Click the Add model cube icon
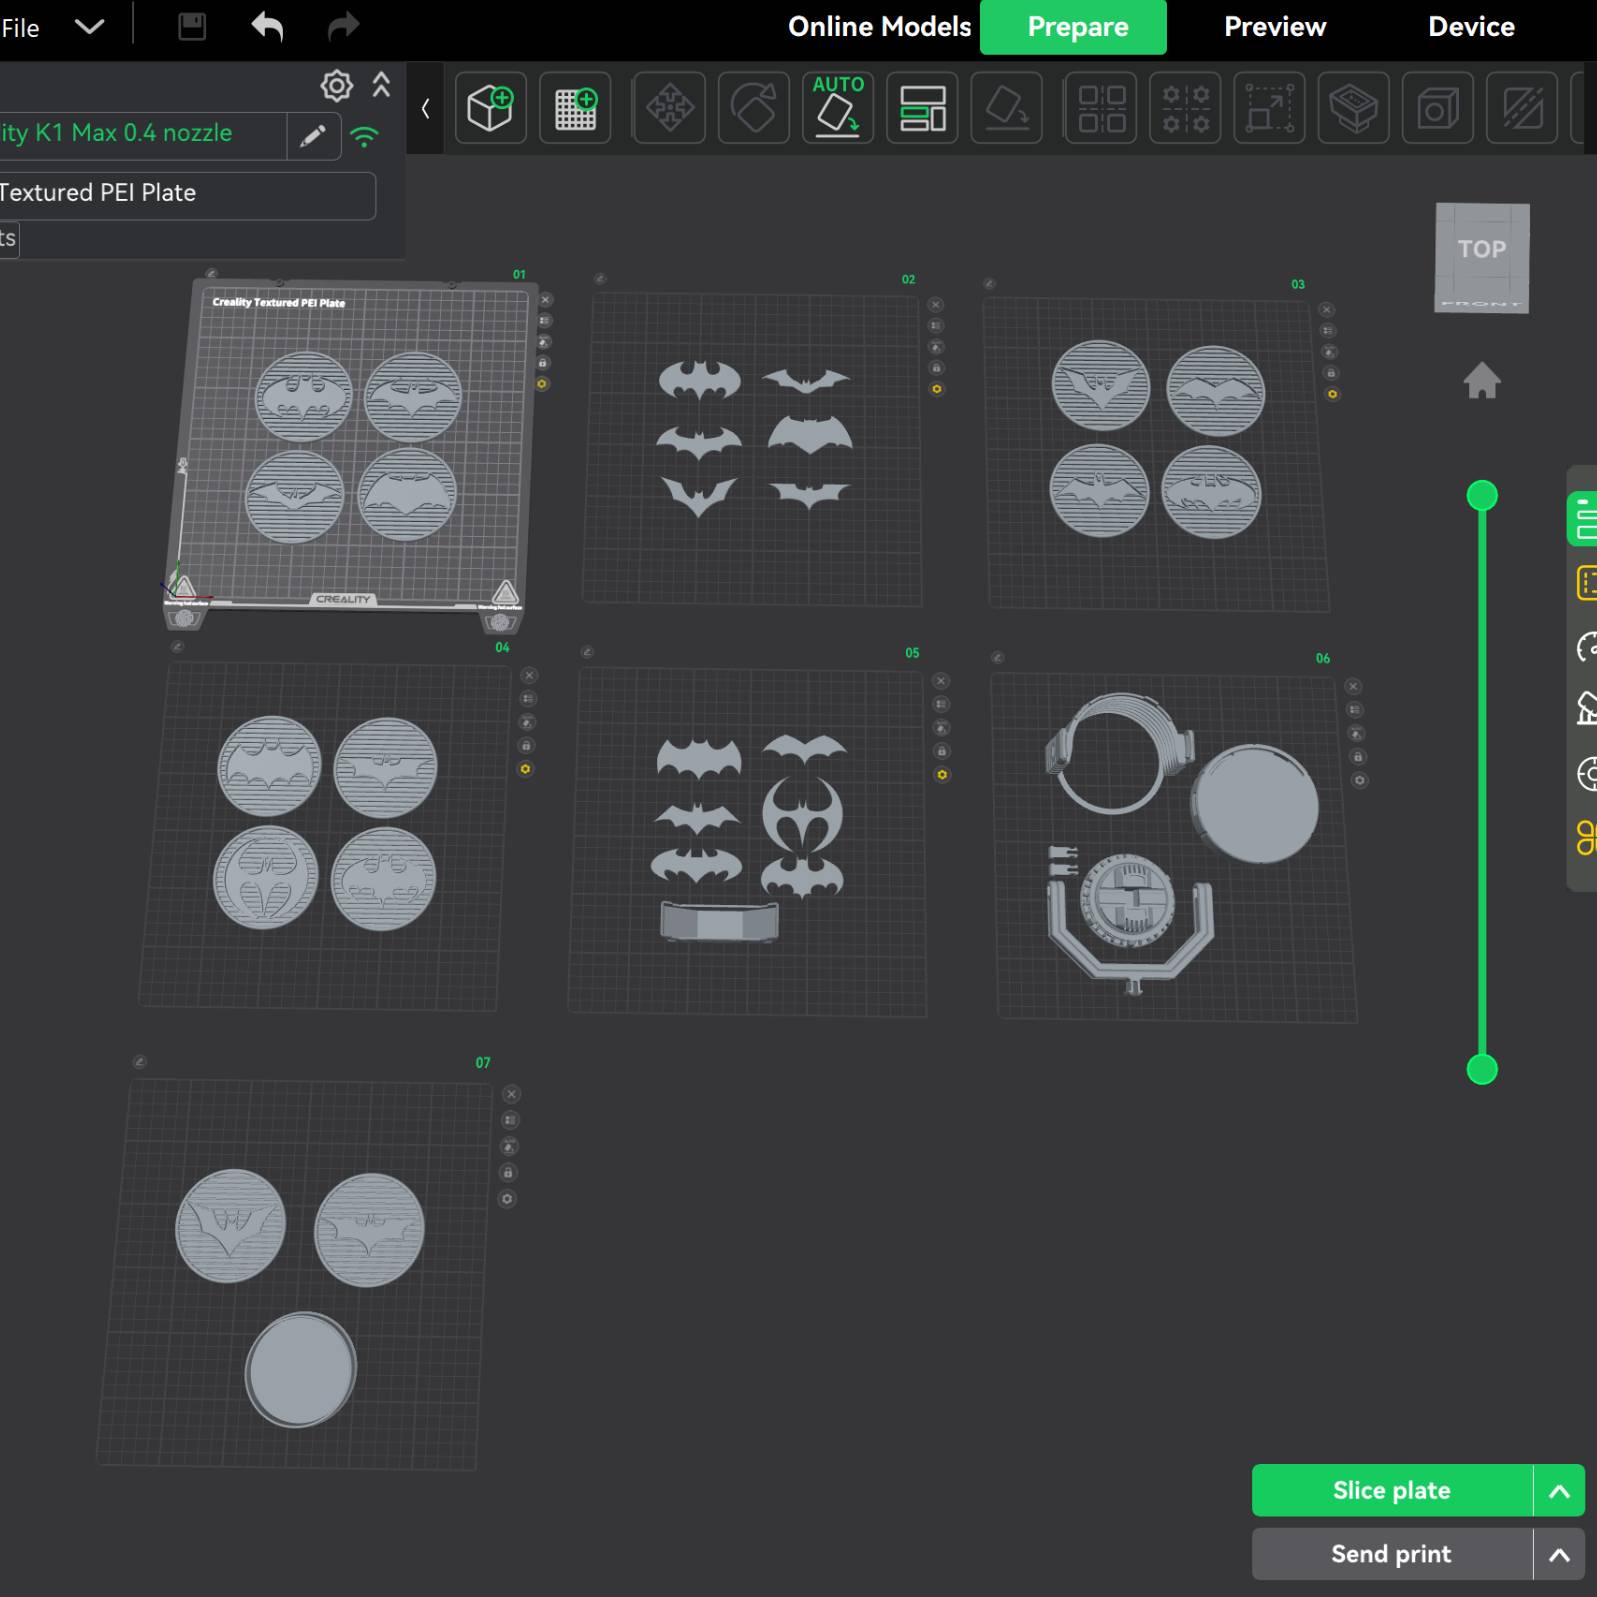This screenshot has width=1597, height=1597. [490, 108]
